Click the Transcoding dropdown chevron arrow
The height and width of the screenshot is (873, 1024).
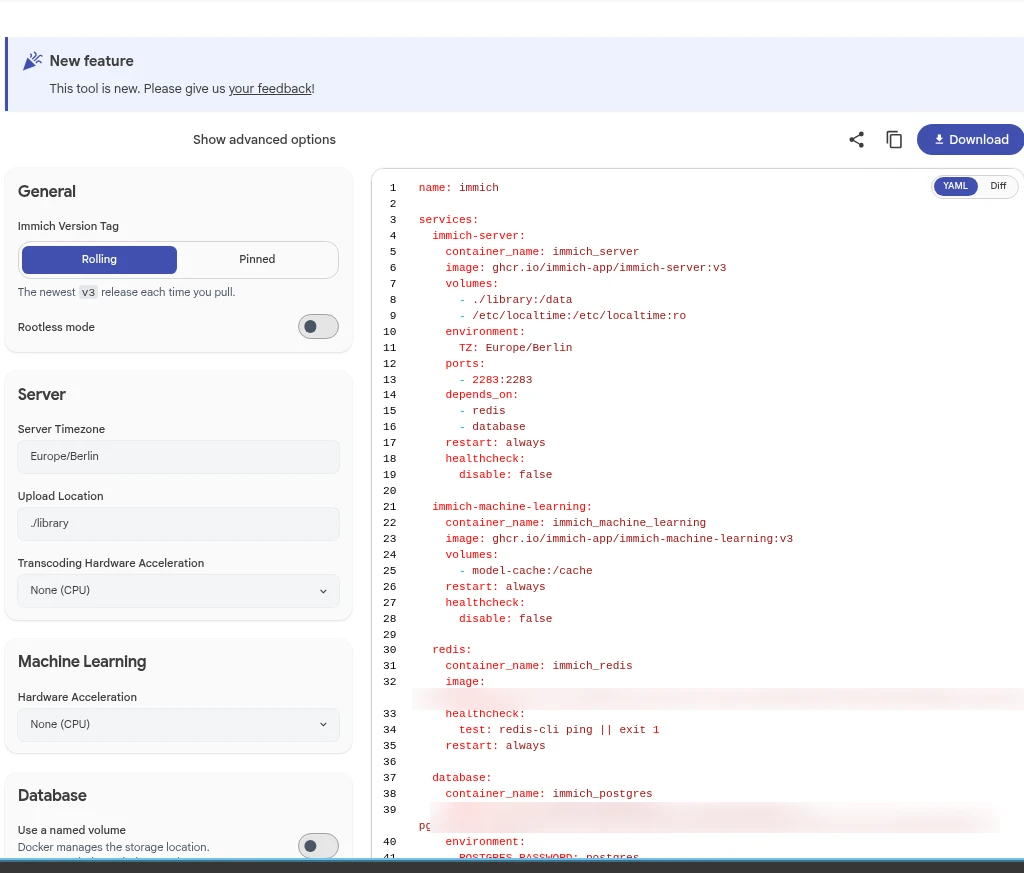click(323, 591)
